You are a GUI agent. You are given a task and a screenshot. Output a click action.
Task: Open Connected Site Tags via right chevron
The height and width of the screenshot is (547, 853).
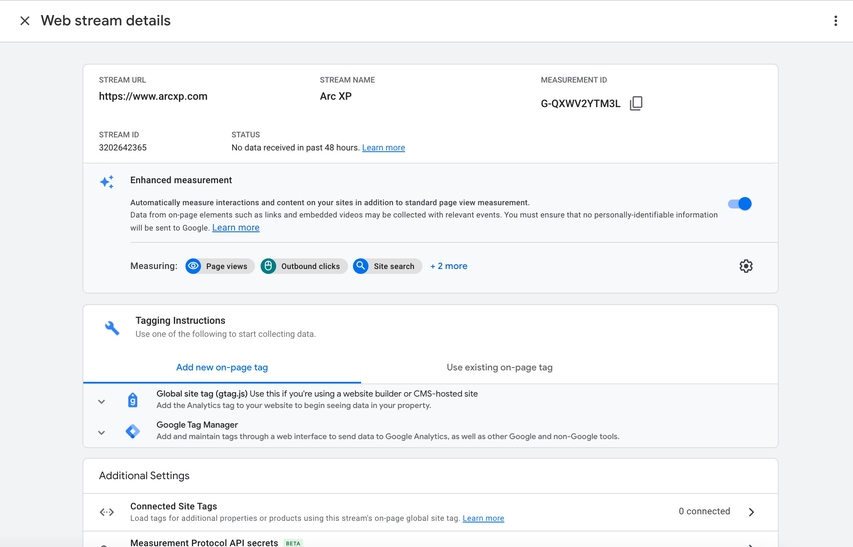(x=751, y=512)
